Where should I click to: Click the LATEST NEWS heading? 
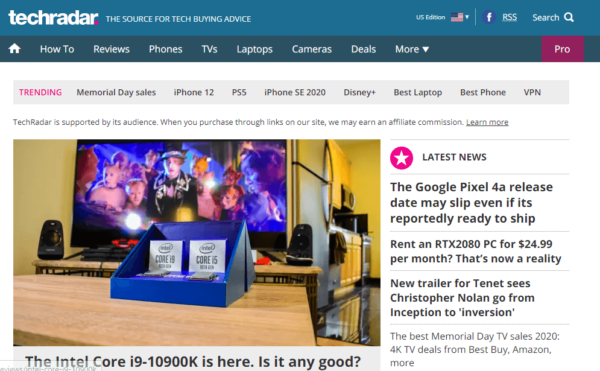click(454, 157)
